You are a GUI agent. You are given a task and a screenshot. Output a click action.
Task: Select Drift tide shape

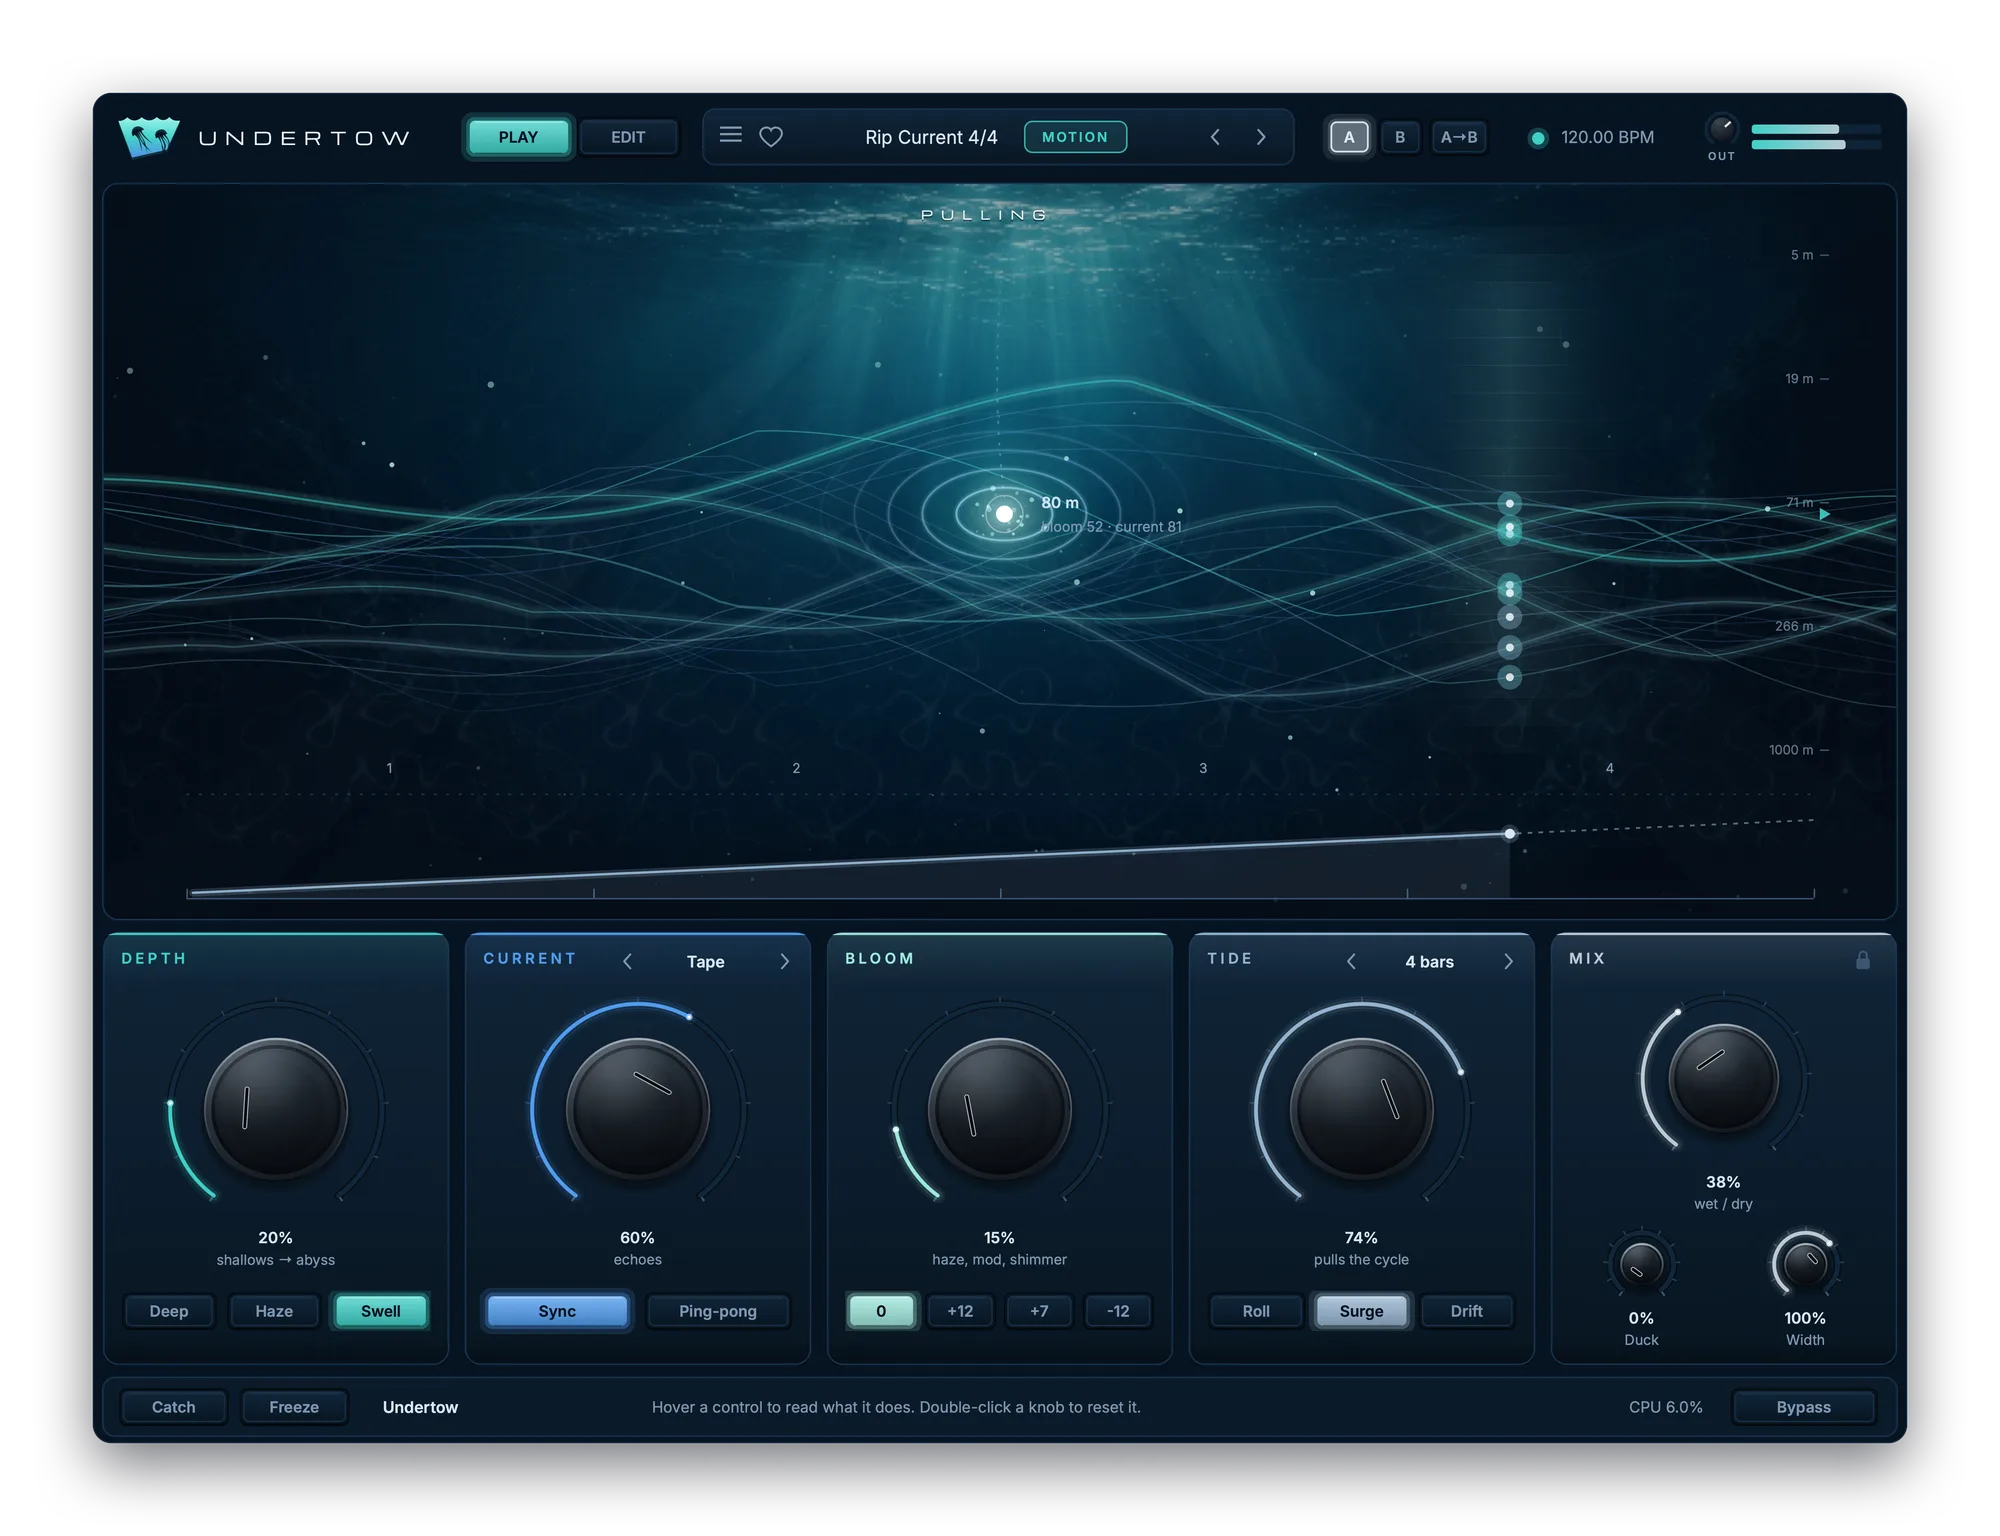pyautogui.click(x=1466, y=1311)
